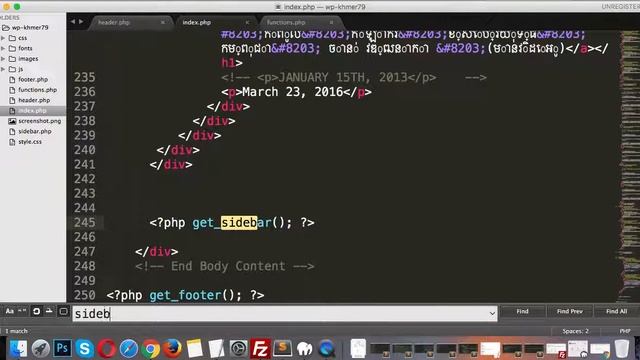Go to previous tab with left arrow

pyautogui.click(x=73, y=22)
